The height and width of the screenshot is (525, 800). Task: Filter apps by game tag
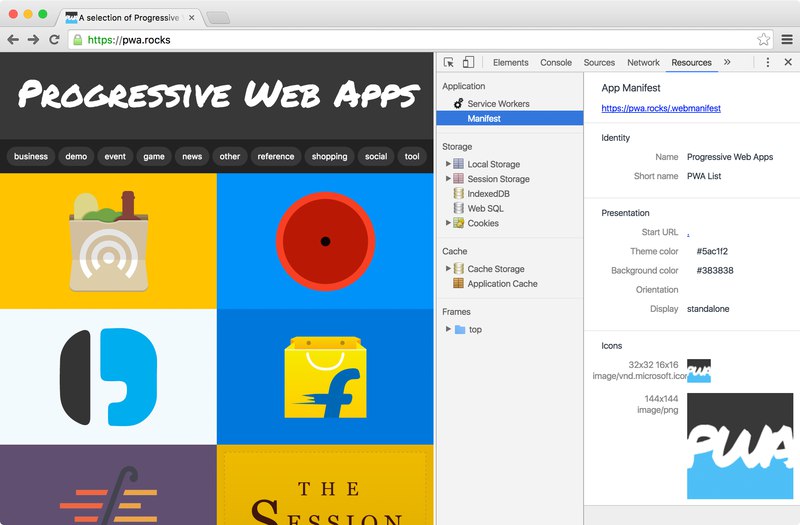pyautogui.click(x=154, y=156)
